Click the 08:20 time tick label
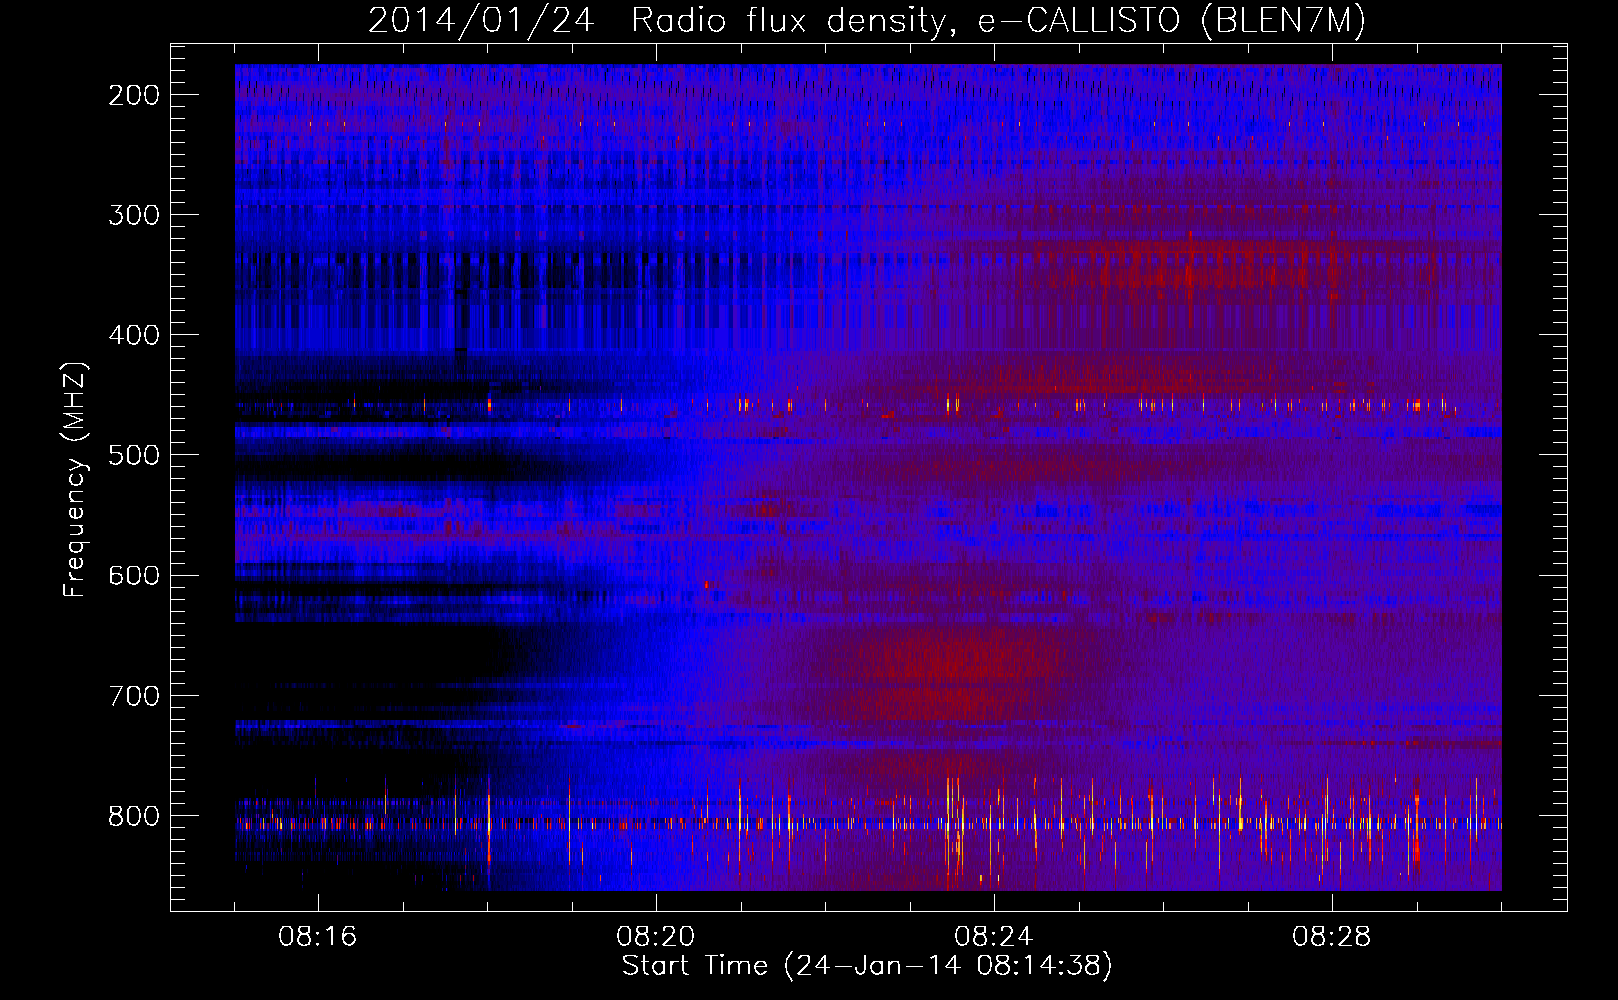The width and height of the screenshot is (1618, 1000). tap(656, 937)
